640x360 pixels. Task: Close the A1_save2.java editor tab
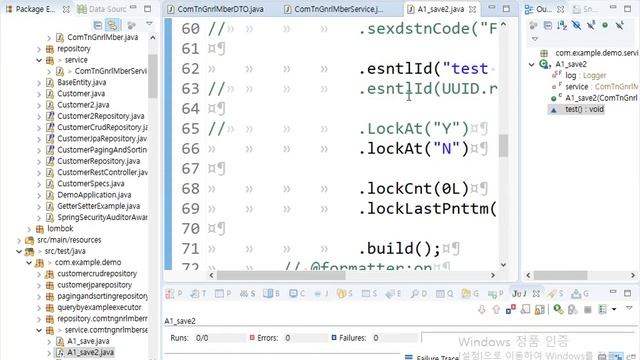coord(473,9)
